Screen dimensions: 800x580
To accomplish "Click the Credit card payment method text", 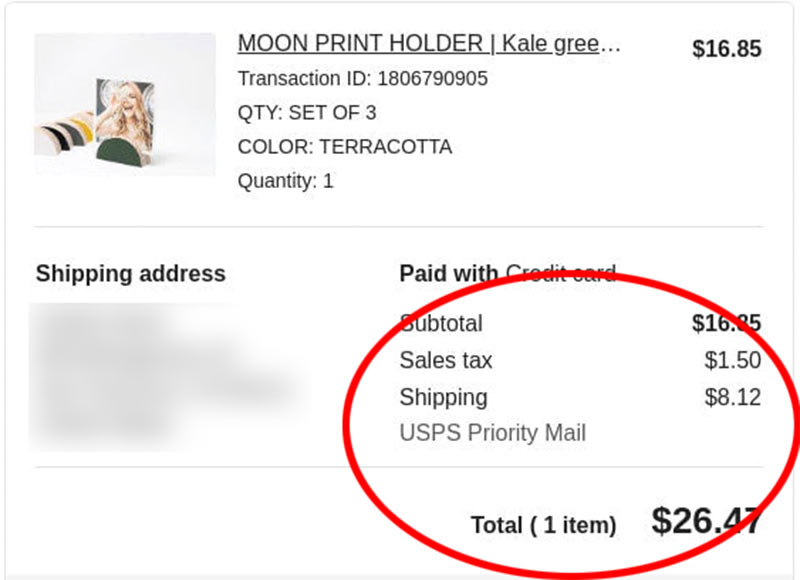I will coord(560,274).
